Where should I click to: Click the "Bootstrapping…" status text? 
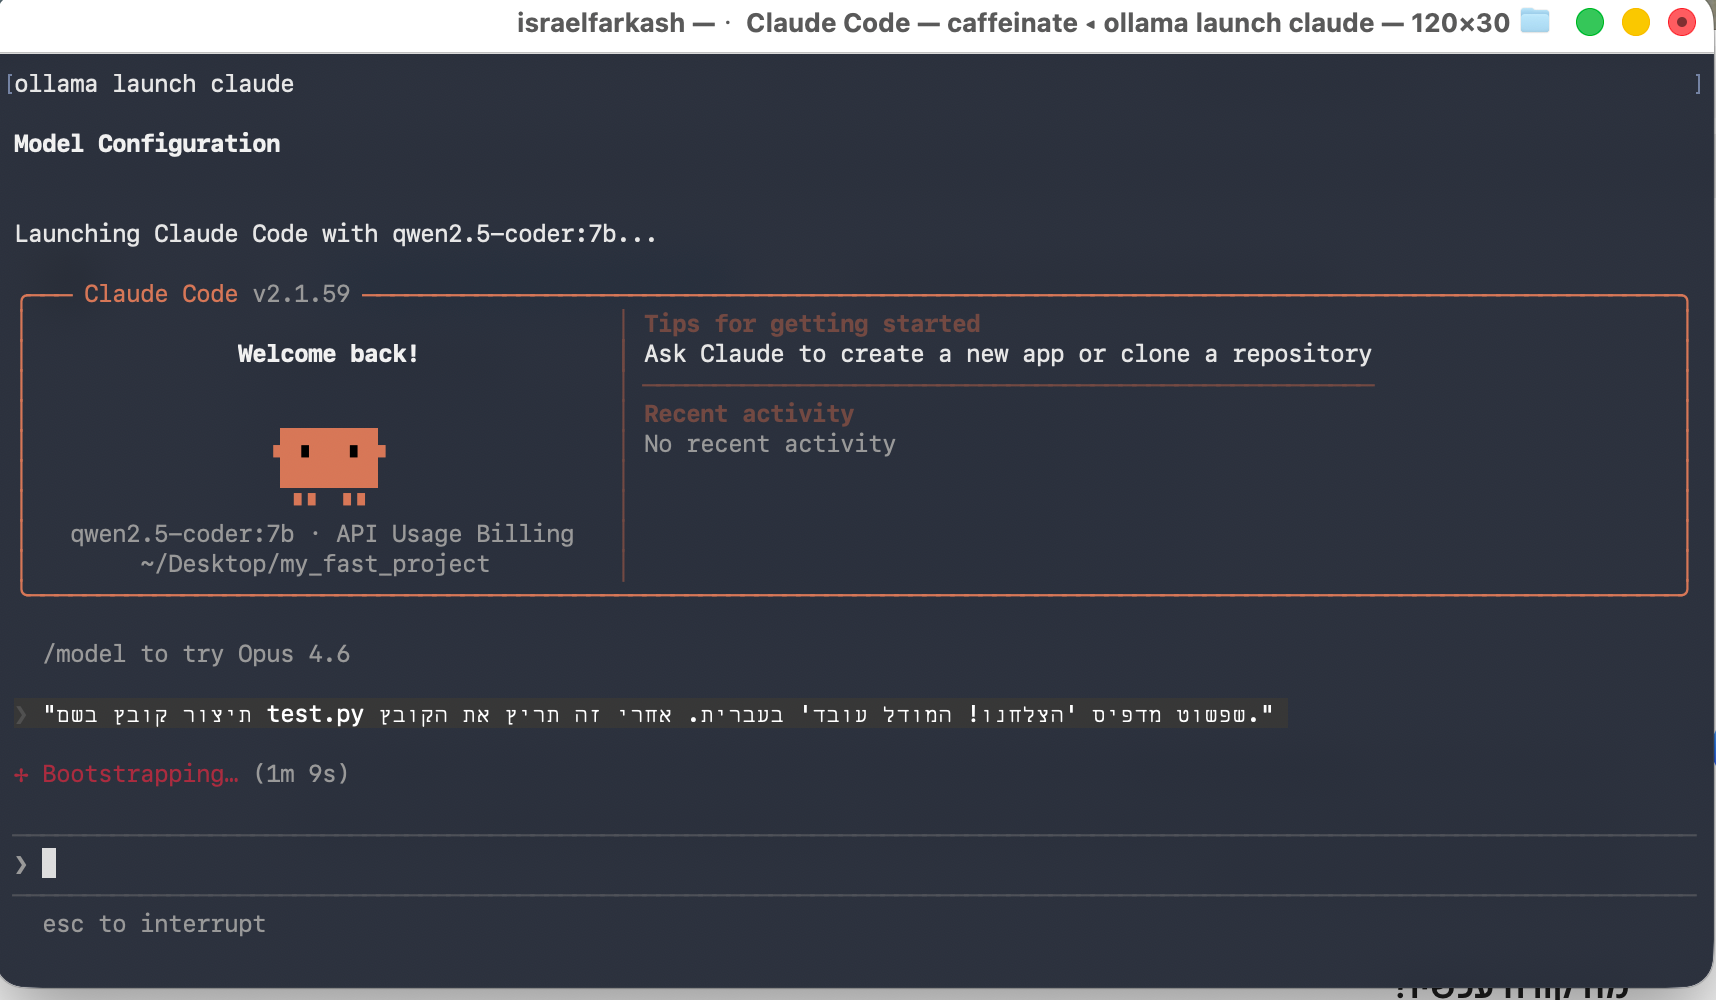point(140,774)
